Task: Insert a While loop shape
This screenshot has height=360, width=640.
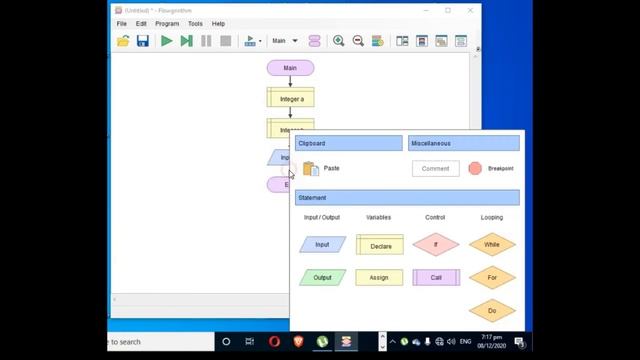Action: tap(492, 244)
